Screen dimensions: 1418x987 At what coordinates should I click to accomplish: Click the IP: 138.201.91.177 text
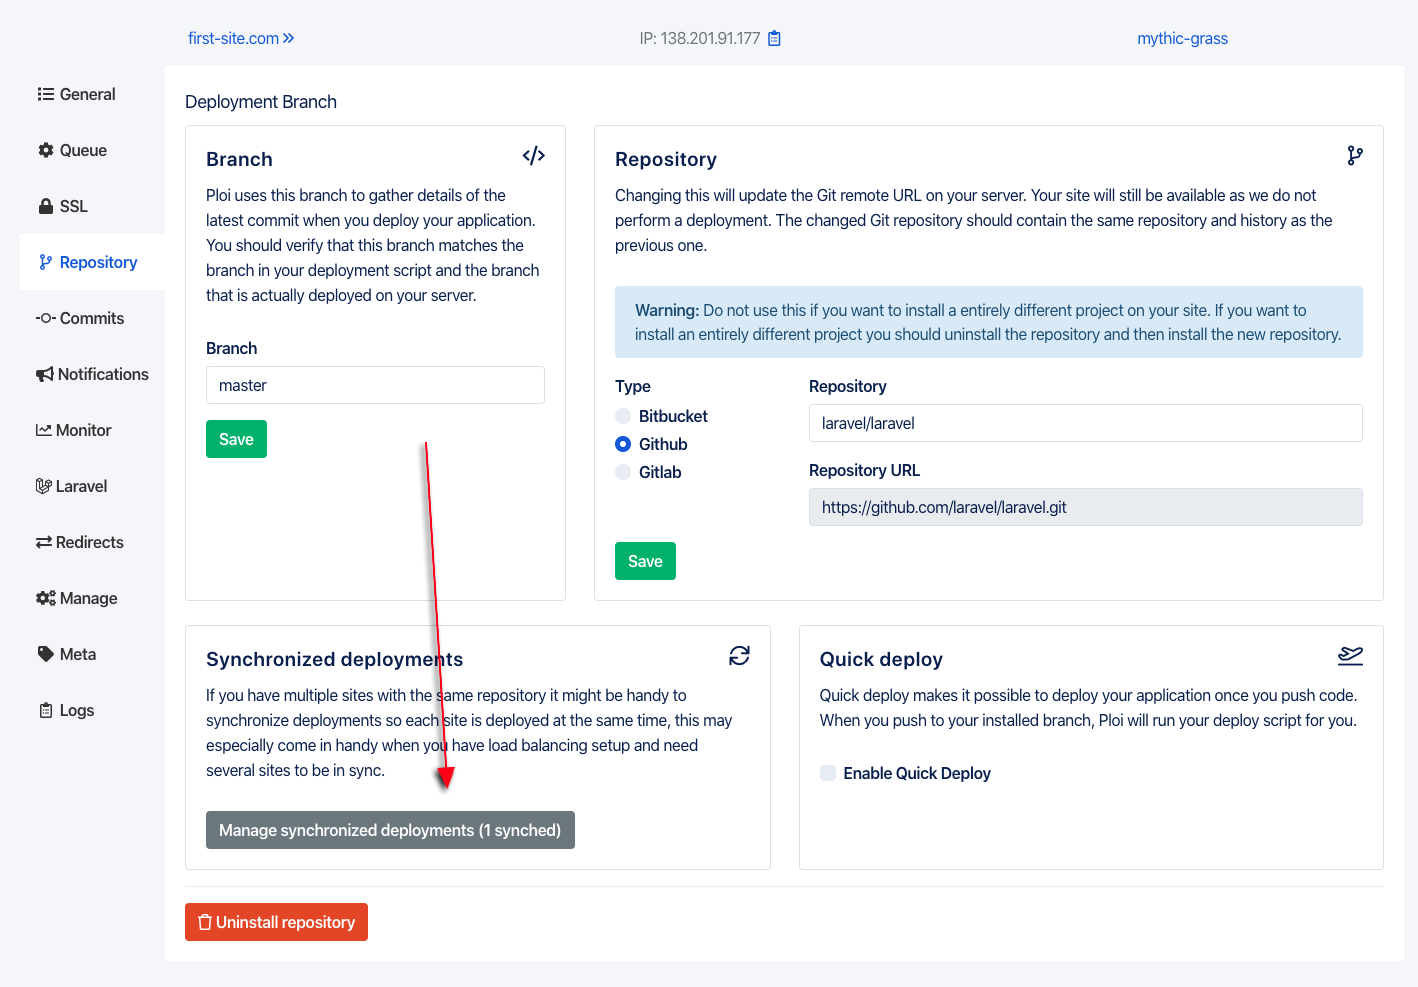(700, 38)
